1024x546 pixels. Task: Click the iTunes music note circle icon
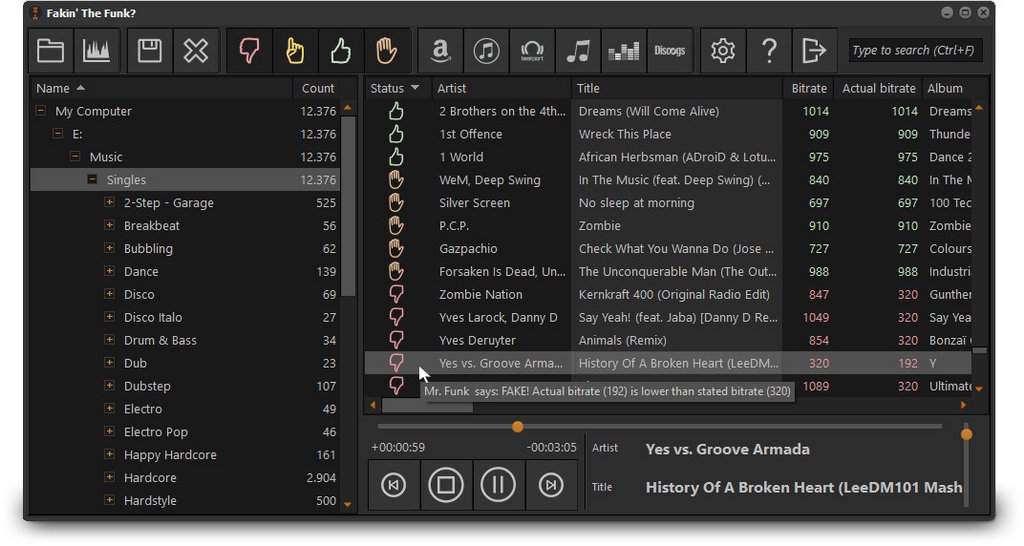(x=487, y=50)
